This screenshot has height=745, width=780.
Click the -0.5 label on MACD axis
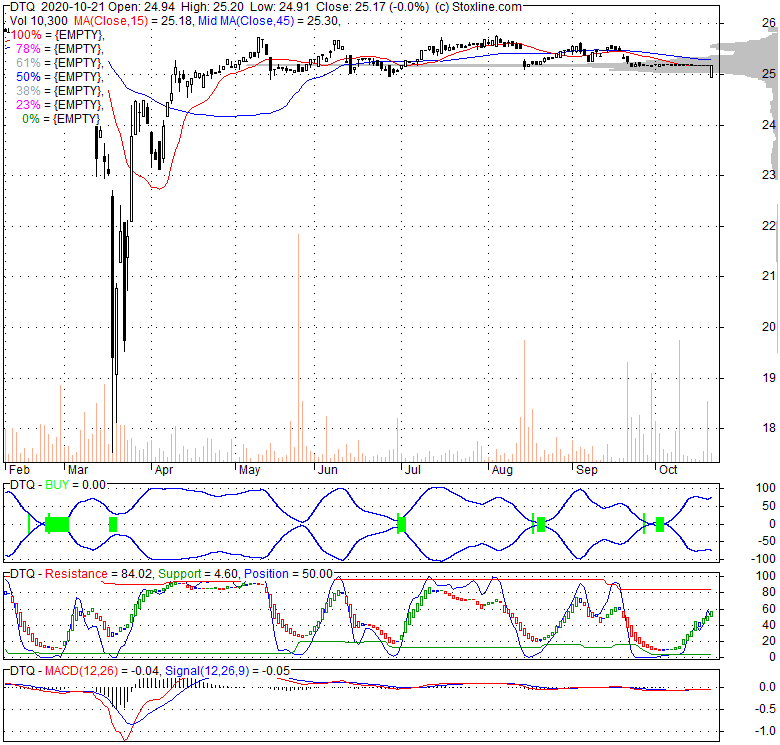(x=767, y=709)
